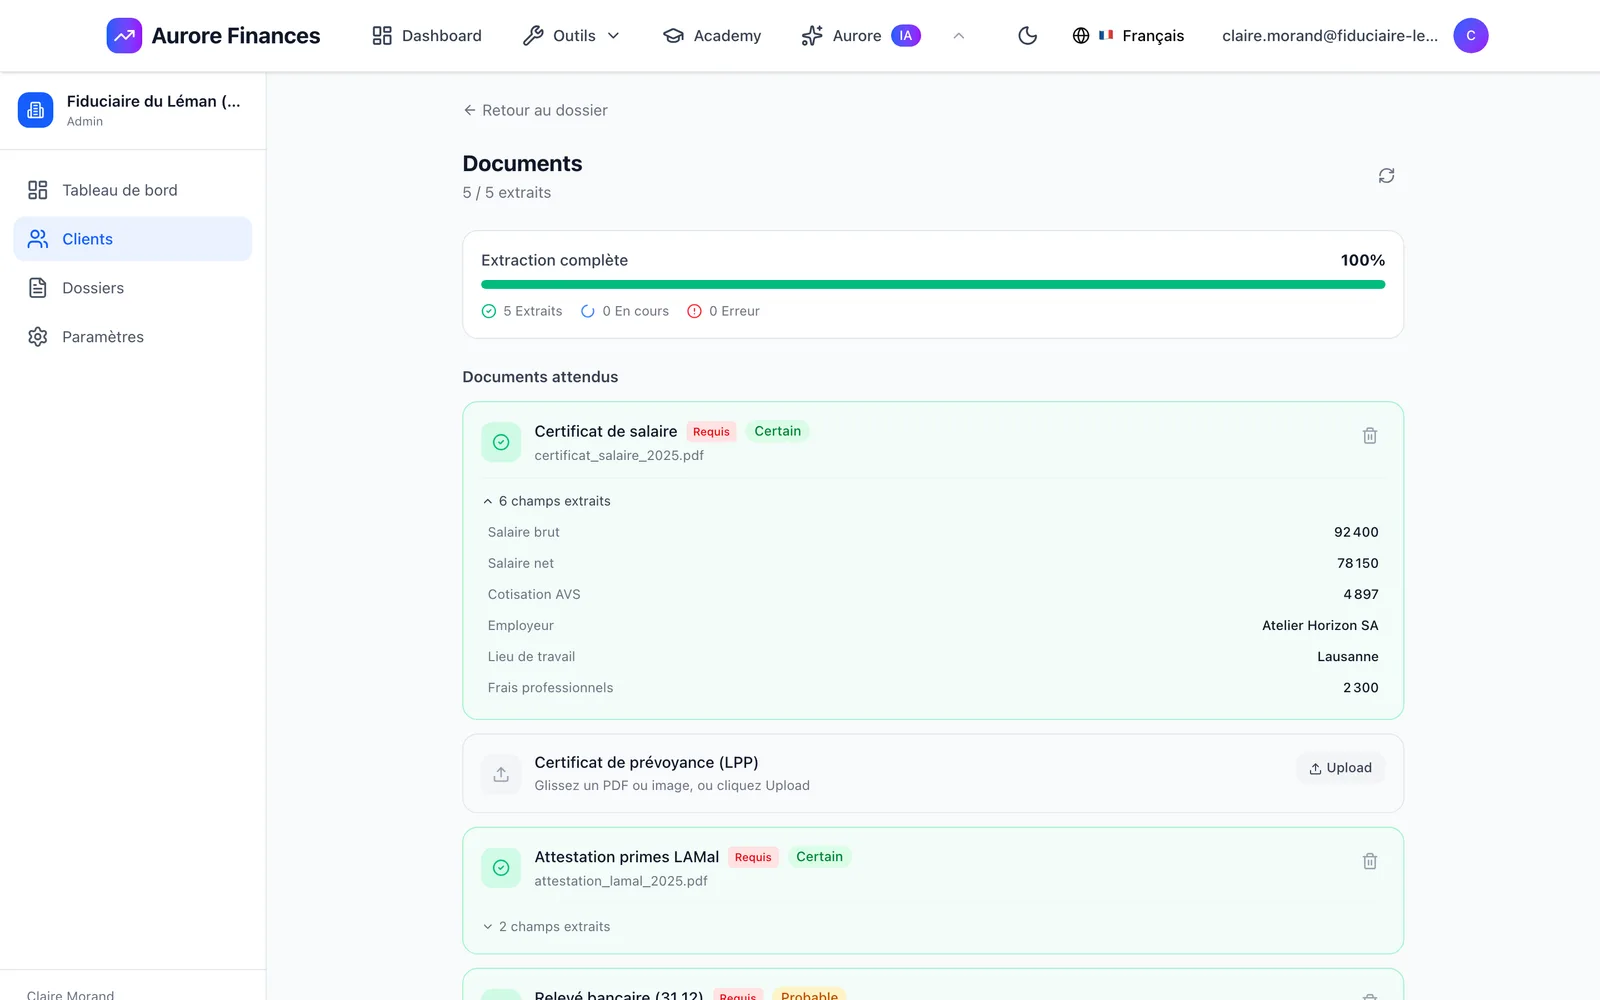Open the Academy nav item

pos(712,36)
